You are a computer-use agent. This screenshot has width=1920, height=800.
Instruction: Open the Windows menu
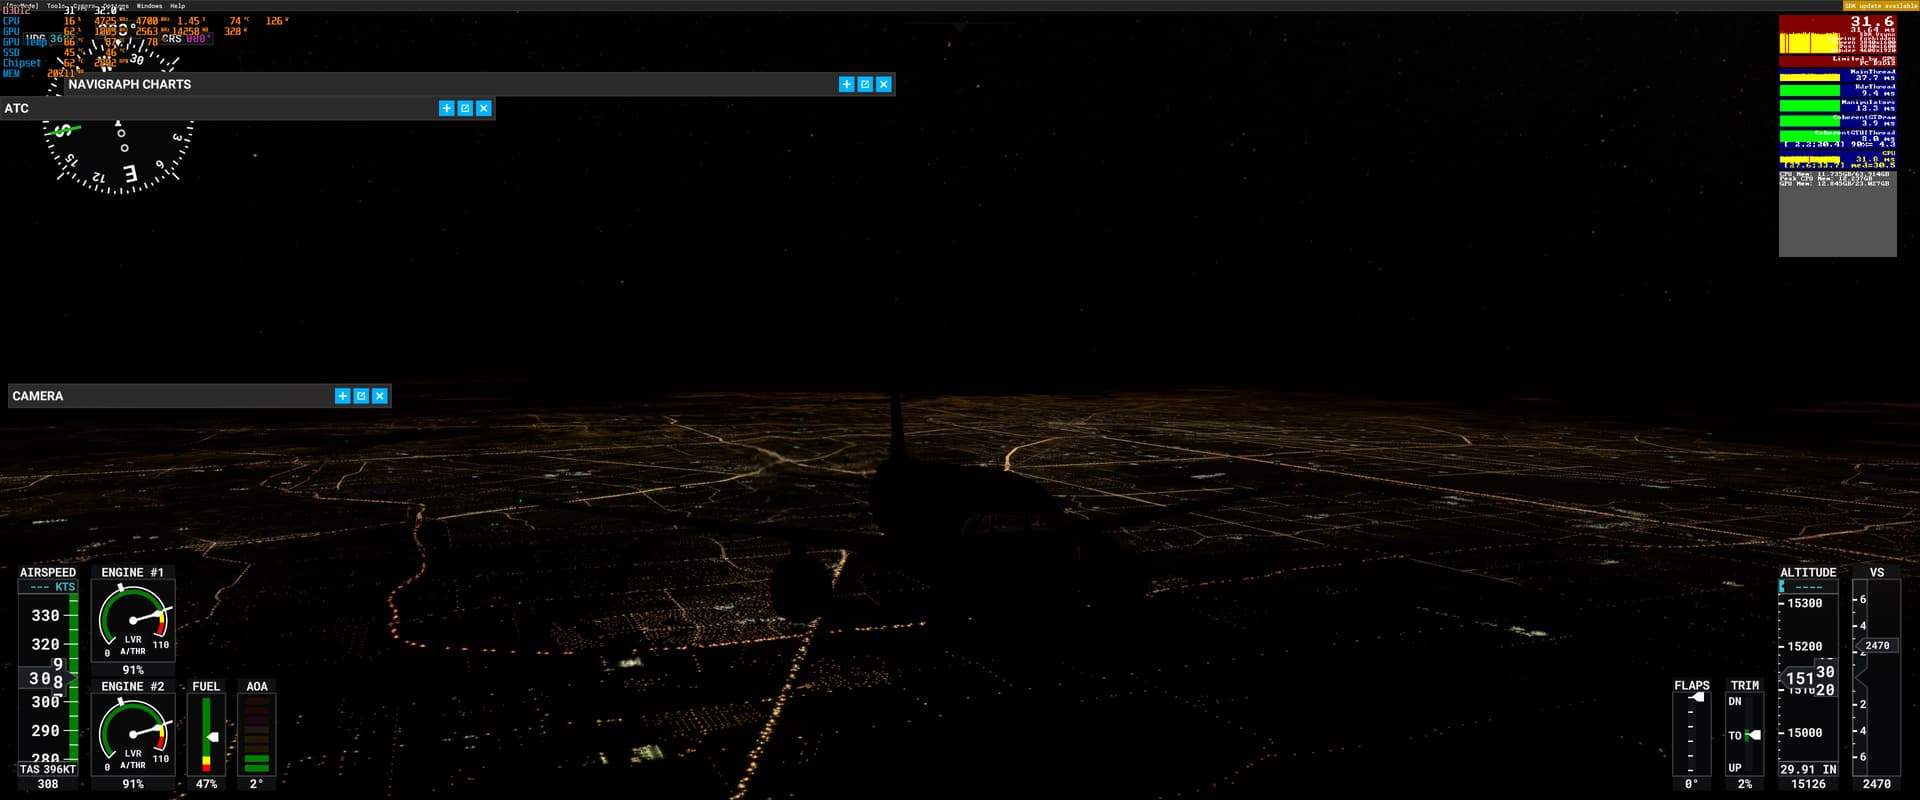tap(149, 6)
